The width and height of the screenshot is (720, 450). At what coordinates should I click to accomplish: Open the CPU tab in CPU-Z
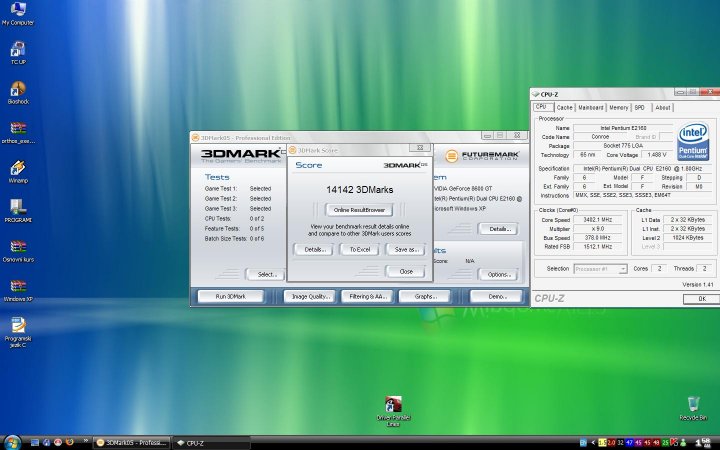point(541,107)
